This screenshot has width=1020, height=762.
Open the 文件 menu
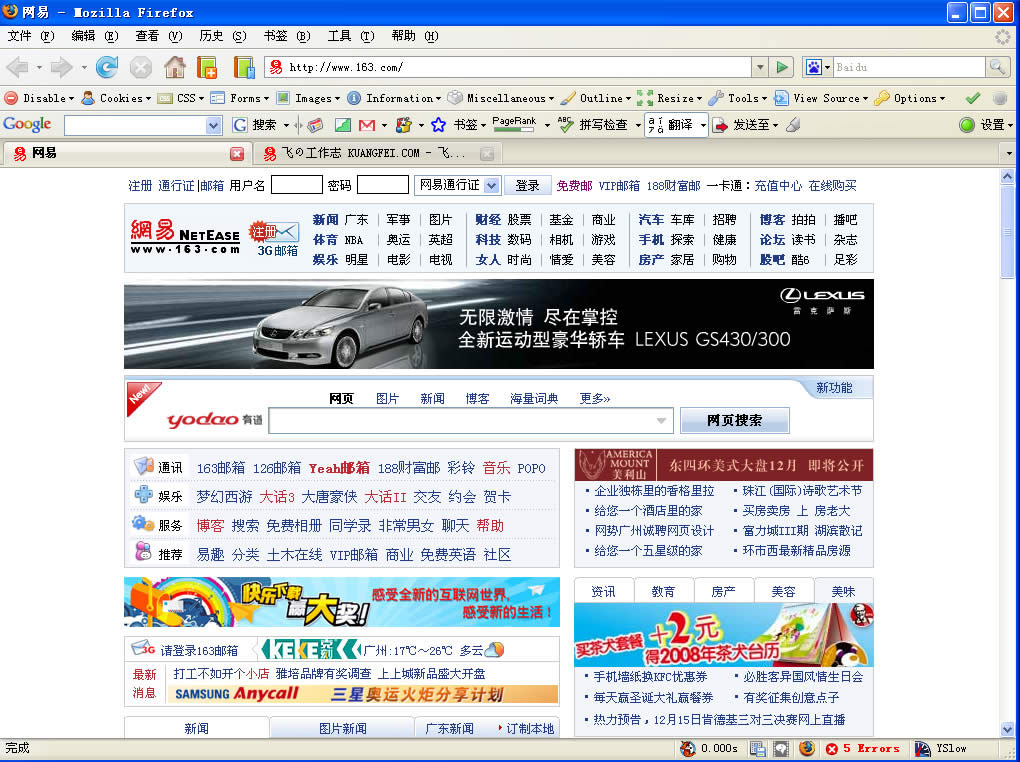30,36
